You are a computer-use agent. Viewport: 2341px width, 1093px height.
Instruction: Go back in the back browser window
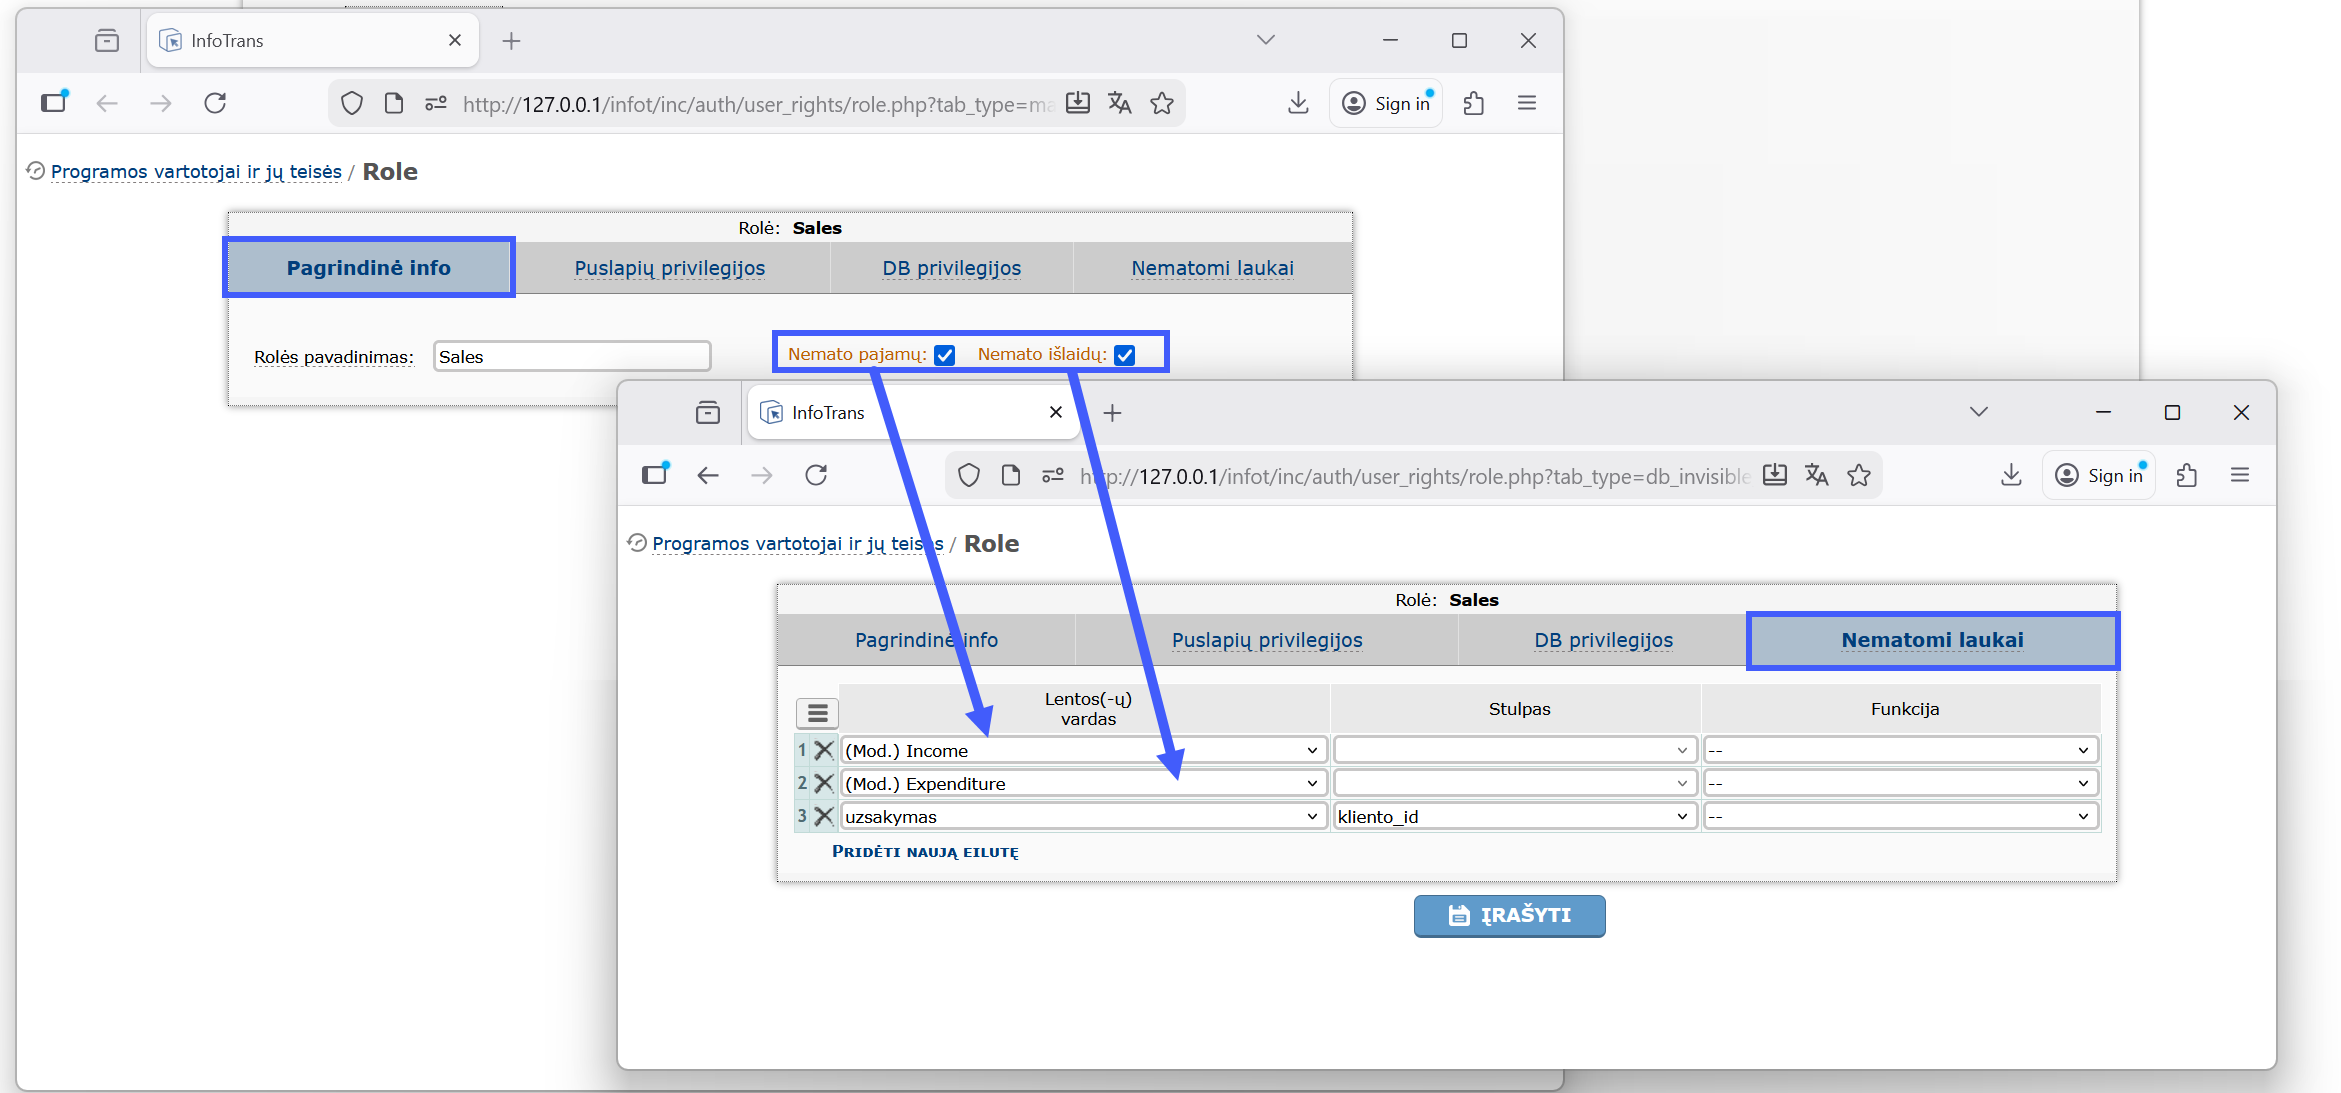point(107,103)
